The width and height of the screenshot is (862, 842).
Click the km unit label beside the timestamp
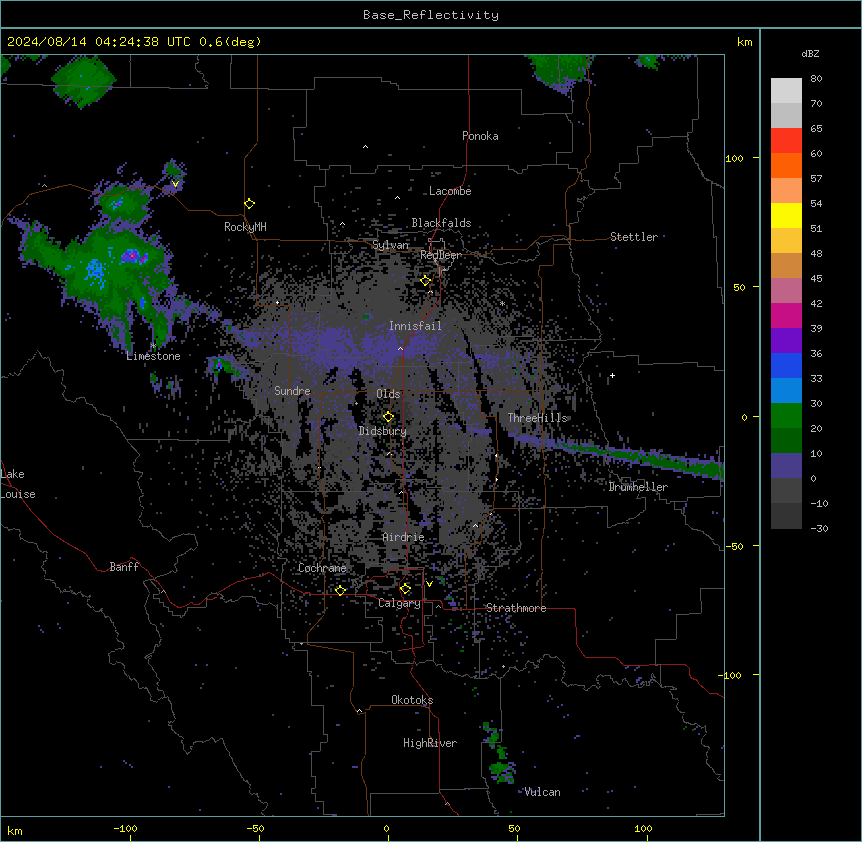(744, 42)
